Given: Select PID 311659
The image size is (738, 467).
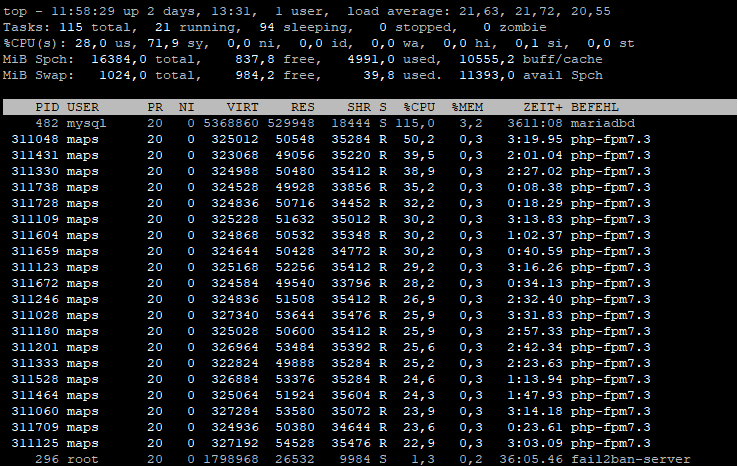Looking at the screenshot, I should [35, 251].
